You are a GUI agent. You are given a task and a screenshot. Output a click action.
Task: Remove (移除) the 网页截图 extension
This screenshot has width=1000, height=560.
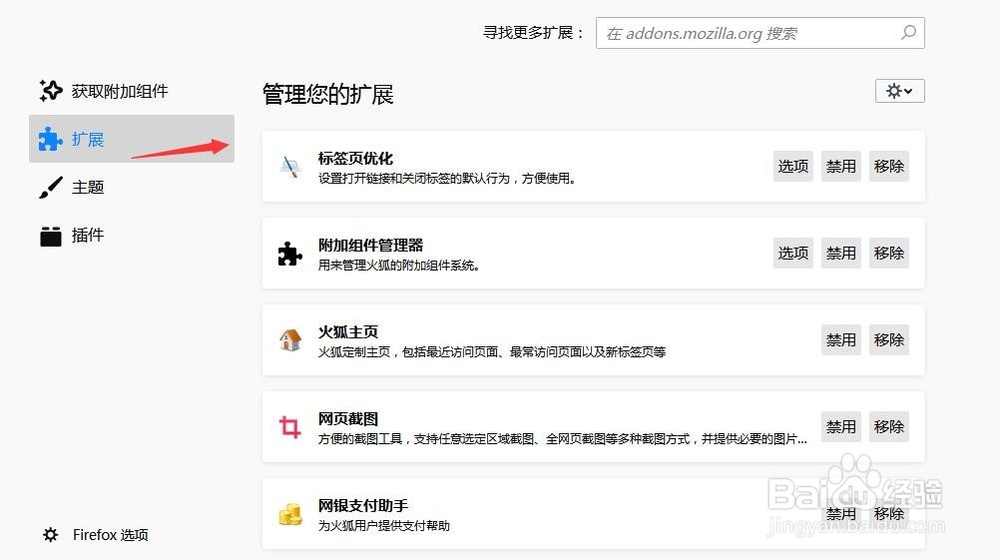click(x=888, y=427)
